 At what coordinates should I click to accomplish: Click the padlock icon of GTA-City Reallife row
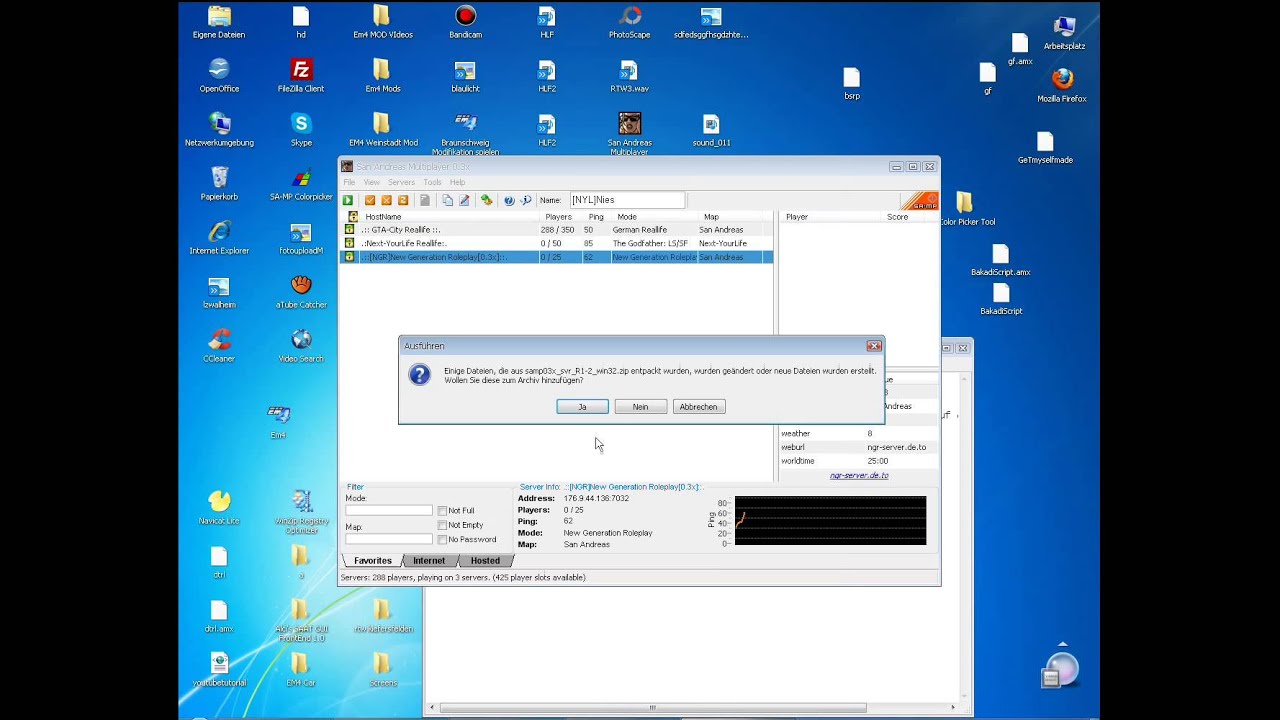349,230
